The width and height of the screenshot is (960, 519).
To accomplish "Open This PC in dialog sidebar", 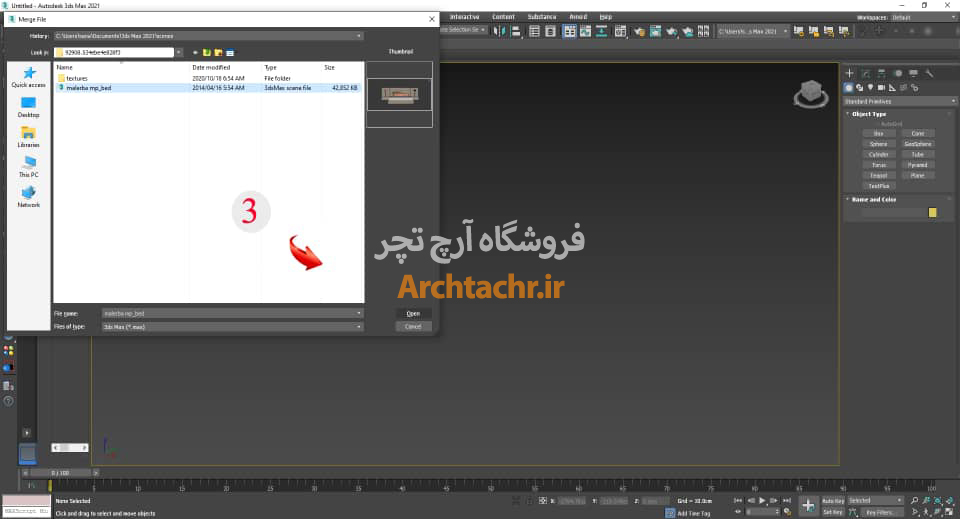I will tap(28, 166).
